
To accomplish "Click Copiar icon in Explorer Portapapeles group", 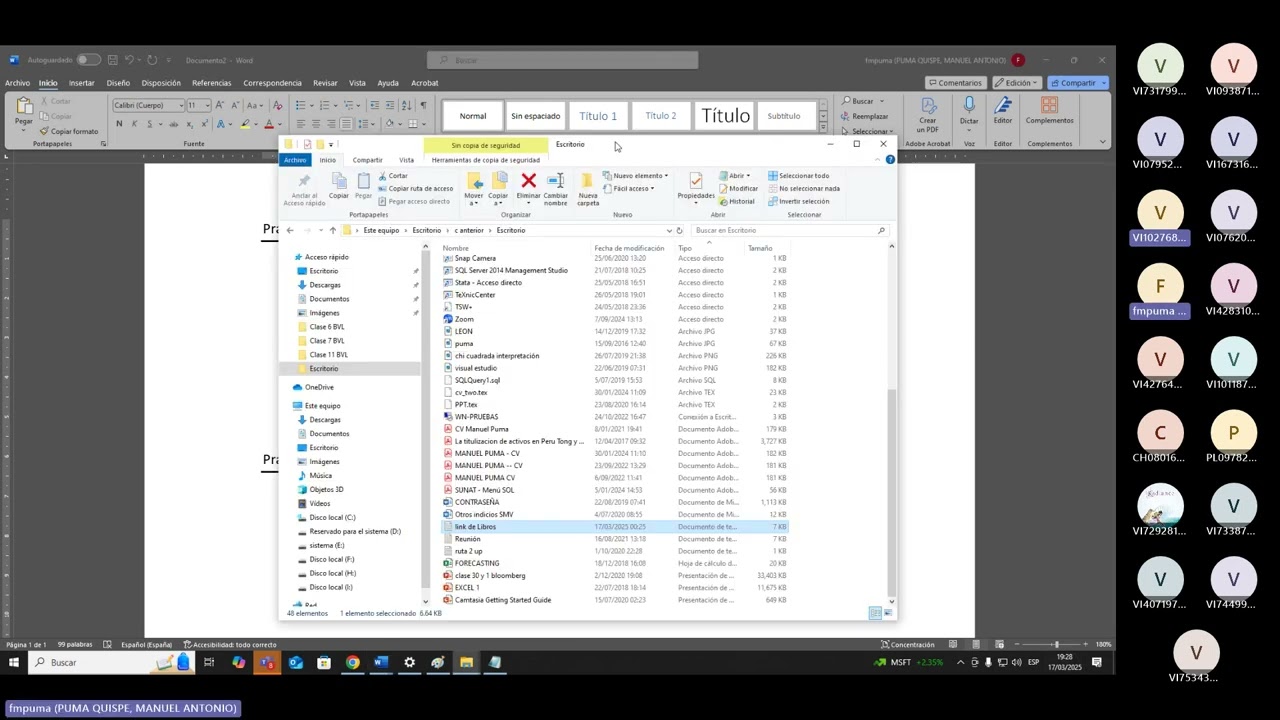I will pyautogui.click(x=339, y=180).
